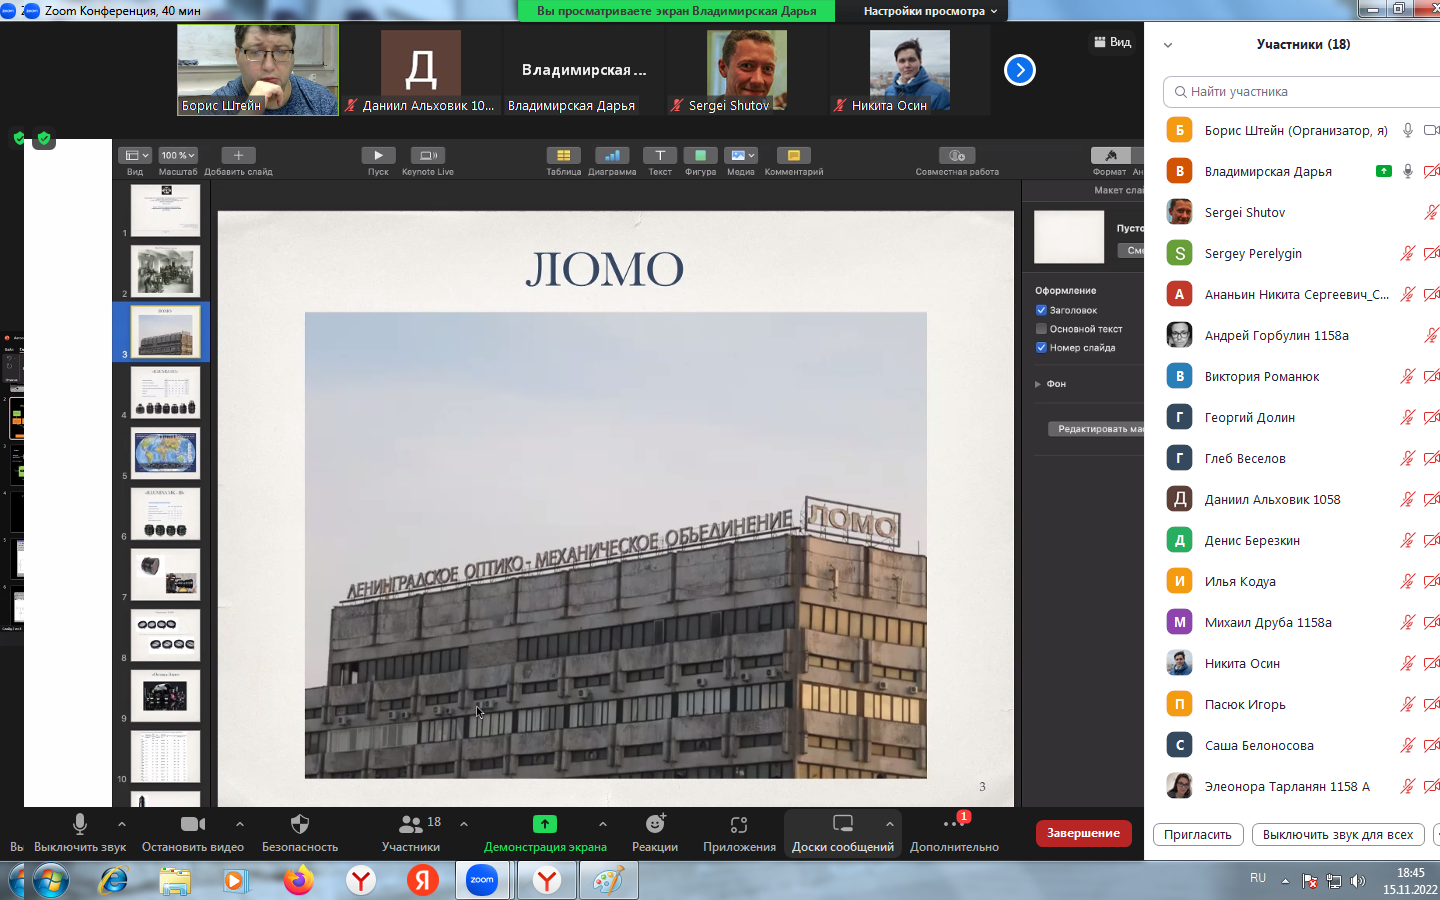Viewport: 1440px width, 900px height.
Task: Toggle the Номер слайда checkbox
Action: (1041, 348)
